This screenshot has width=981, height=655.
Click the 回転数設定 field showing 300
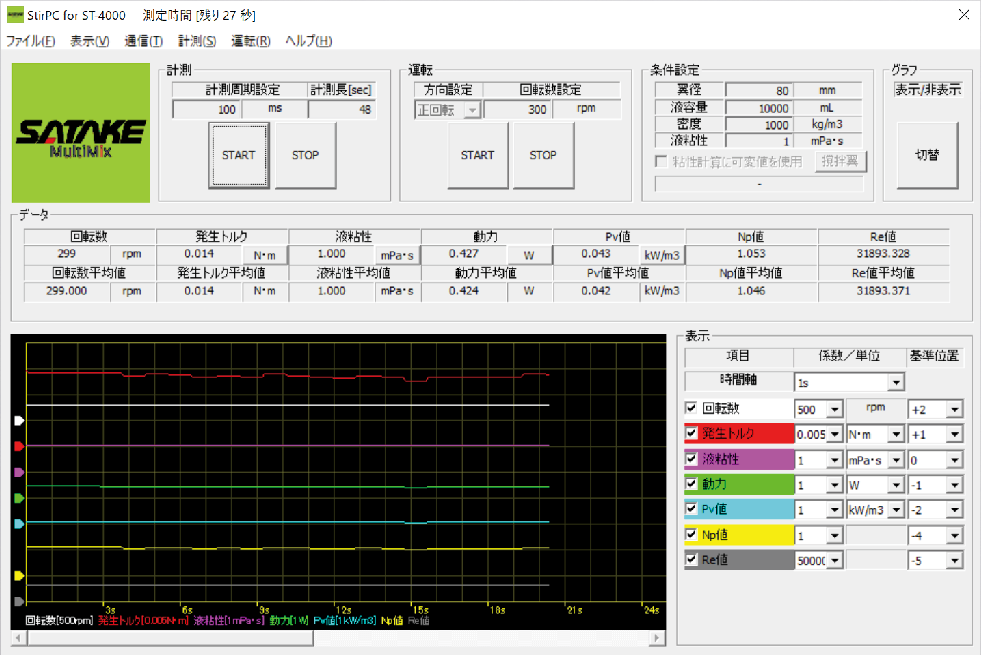click(x=517, y=109)
